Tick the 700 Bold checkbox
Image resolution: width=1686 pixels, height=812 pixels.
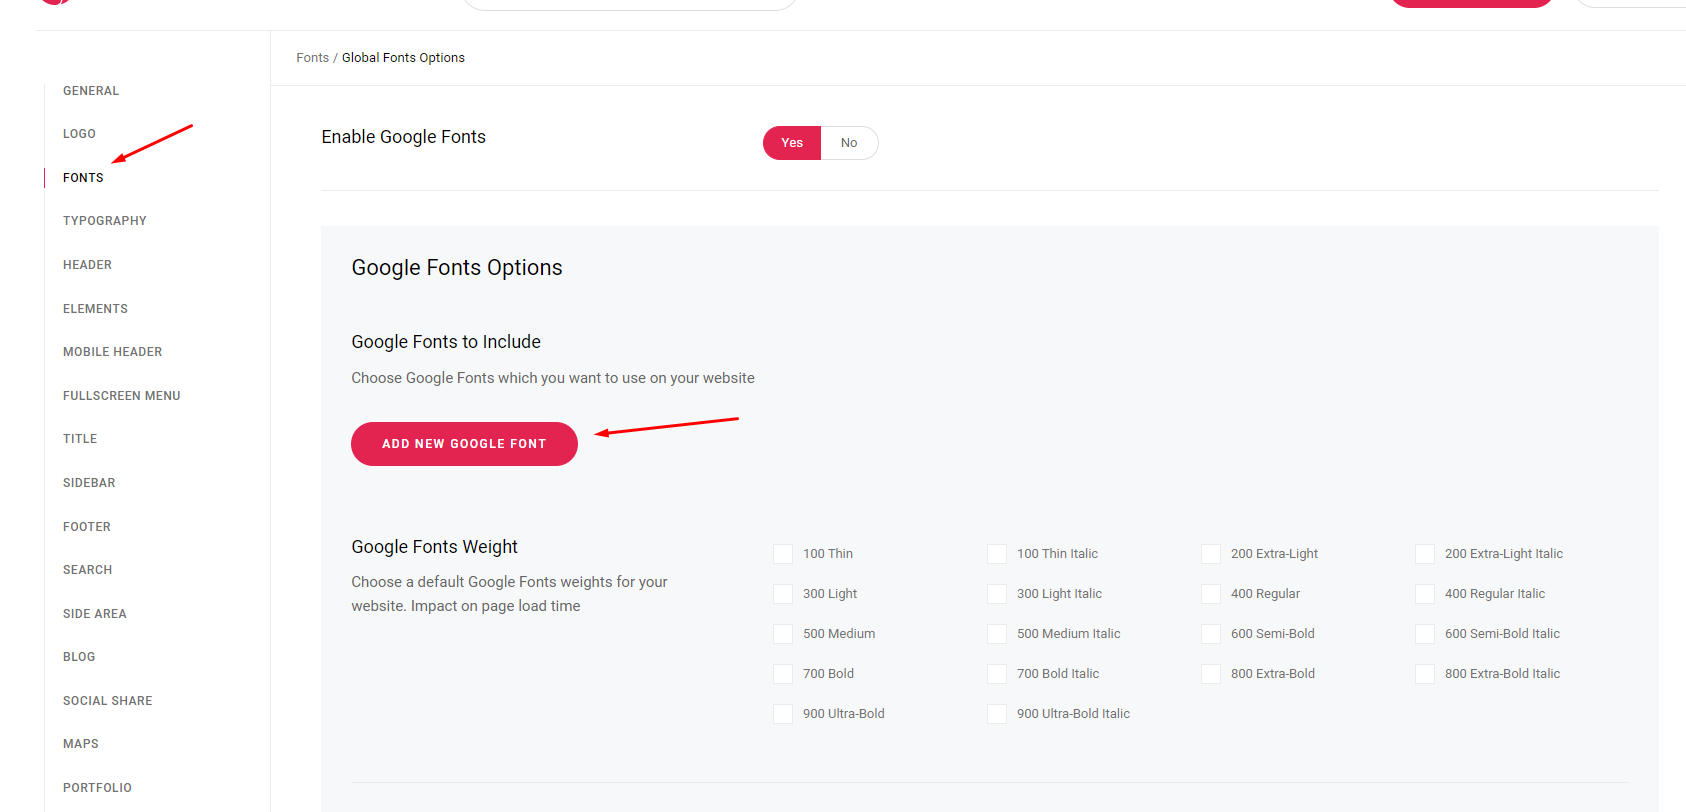pos(783,674)
